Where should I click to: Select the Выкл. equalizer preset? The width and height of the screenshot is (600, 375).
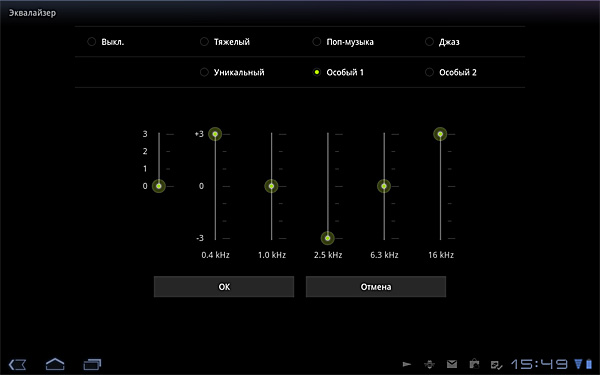pyautogui.click(x=106, y=42)
